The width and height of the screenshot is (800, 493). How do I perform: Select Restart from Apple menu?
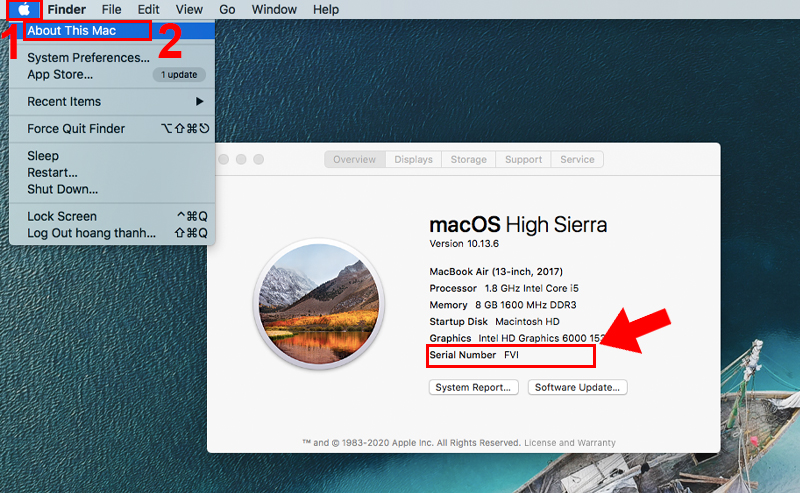point(112,172)
